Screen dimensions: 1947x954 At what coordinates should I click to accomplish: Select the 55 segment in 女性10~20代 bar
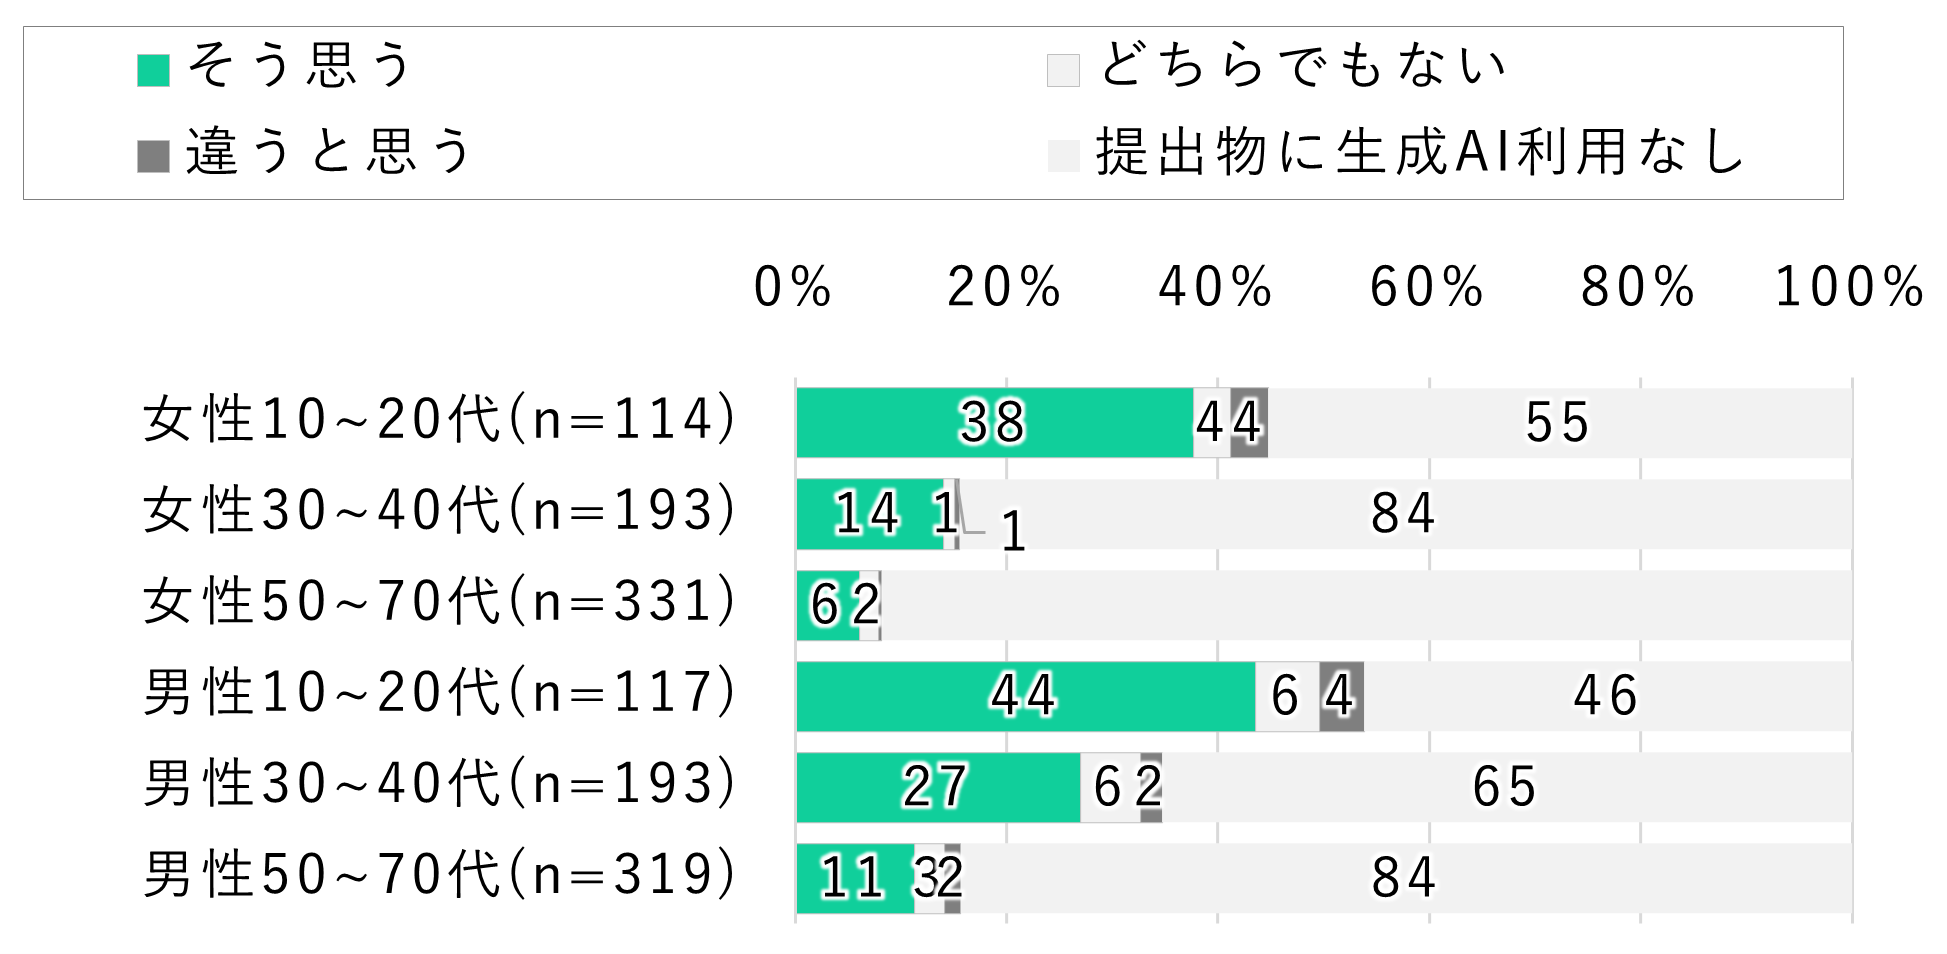click(1558, 423)
